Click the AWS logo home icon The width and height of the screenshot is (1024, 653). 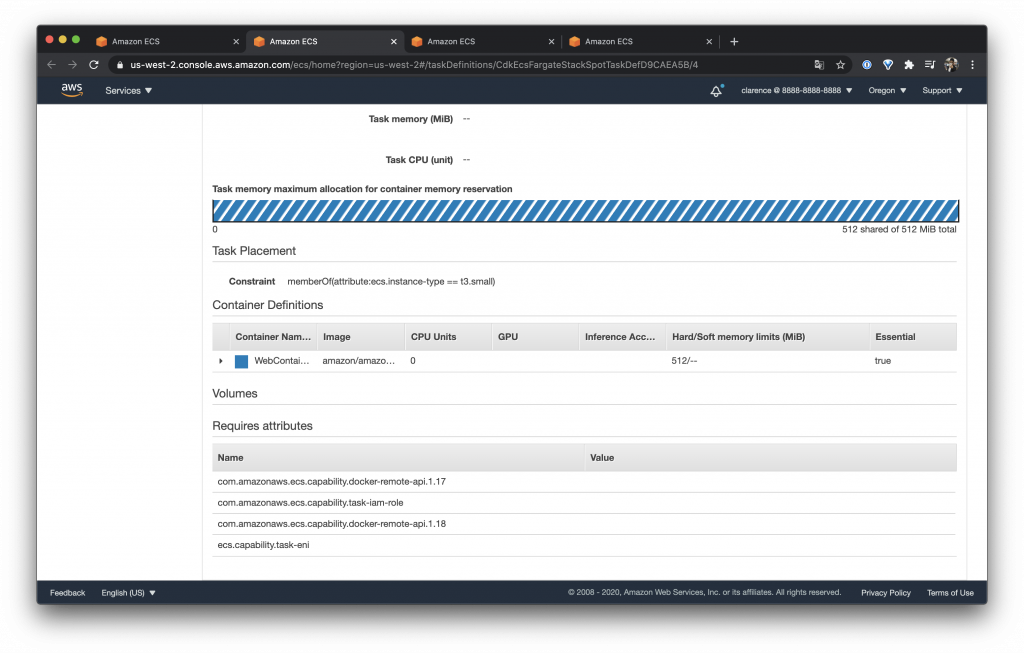(72, 90)
